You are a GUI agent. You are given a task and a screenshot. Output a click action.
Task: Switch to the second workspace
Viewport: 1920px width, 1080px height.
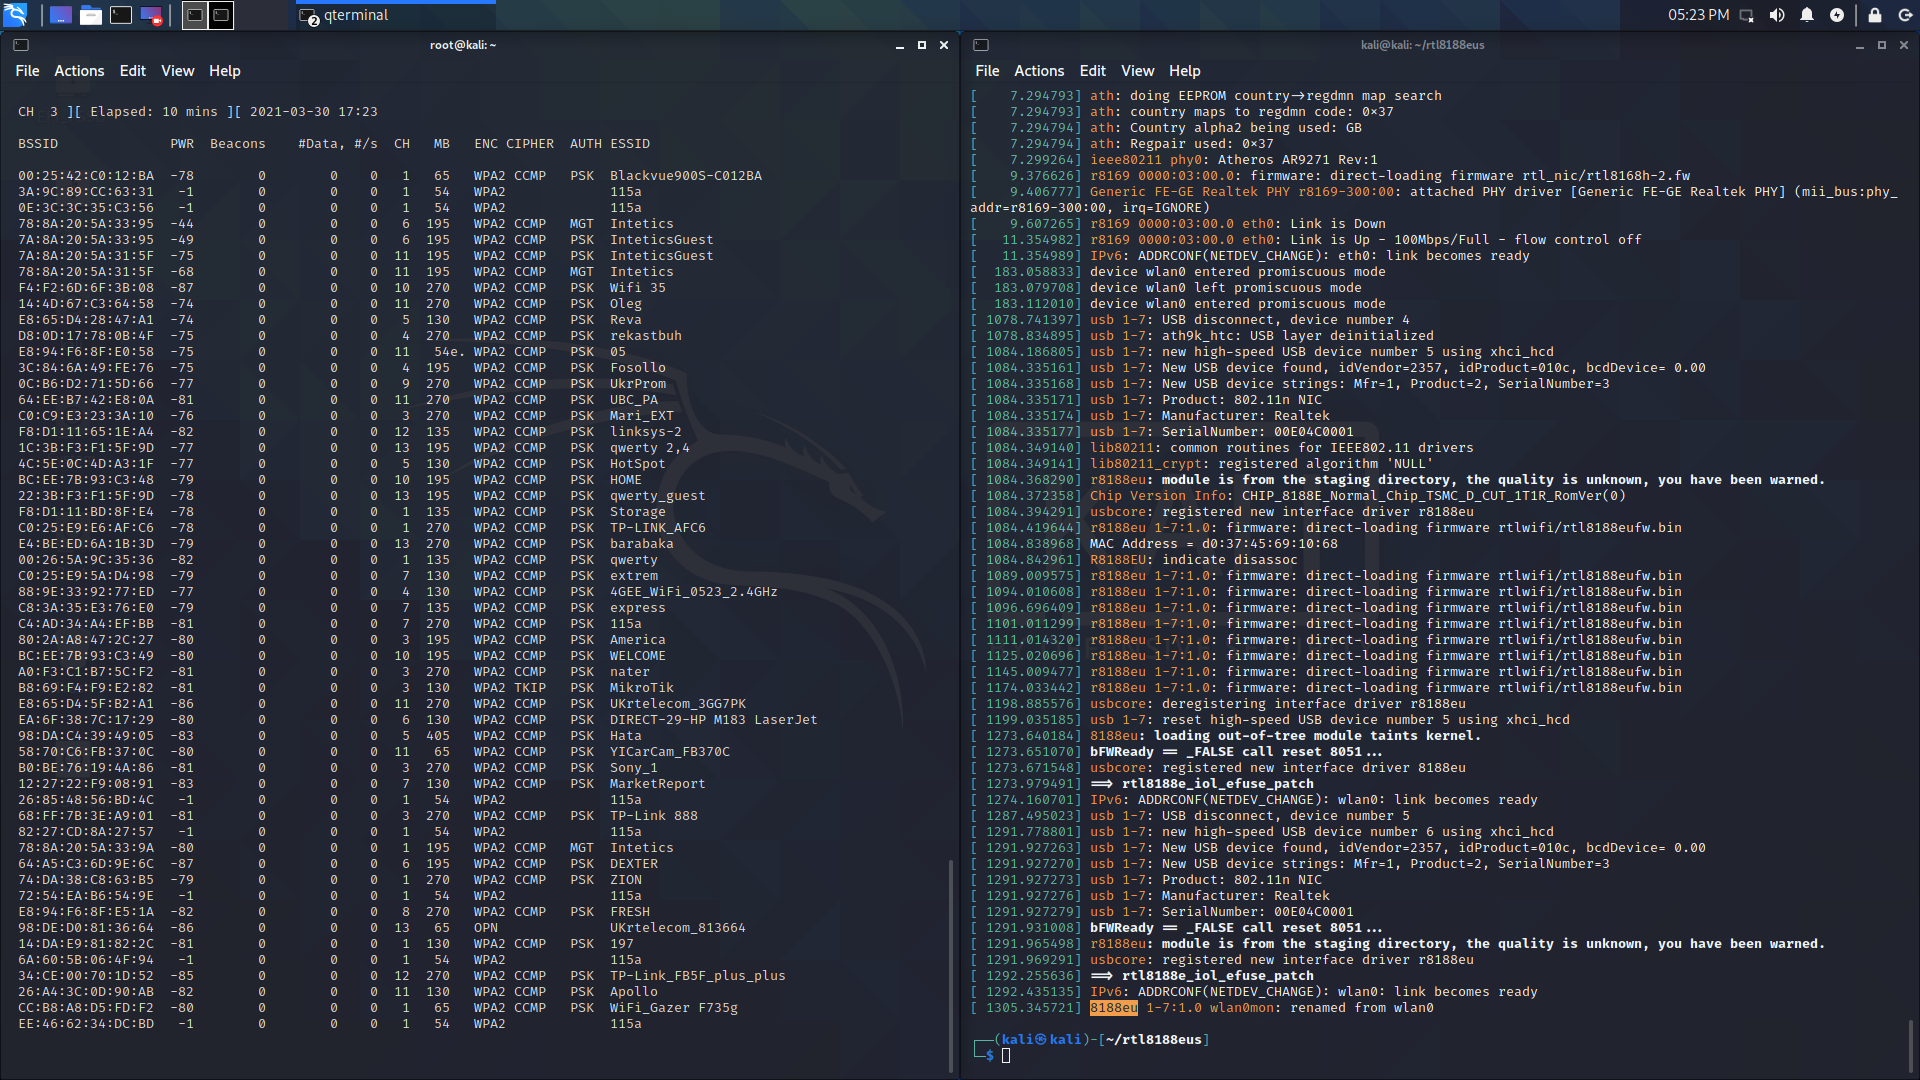(221, 15)
